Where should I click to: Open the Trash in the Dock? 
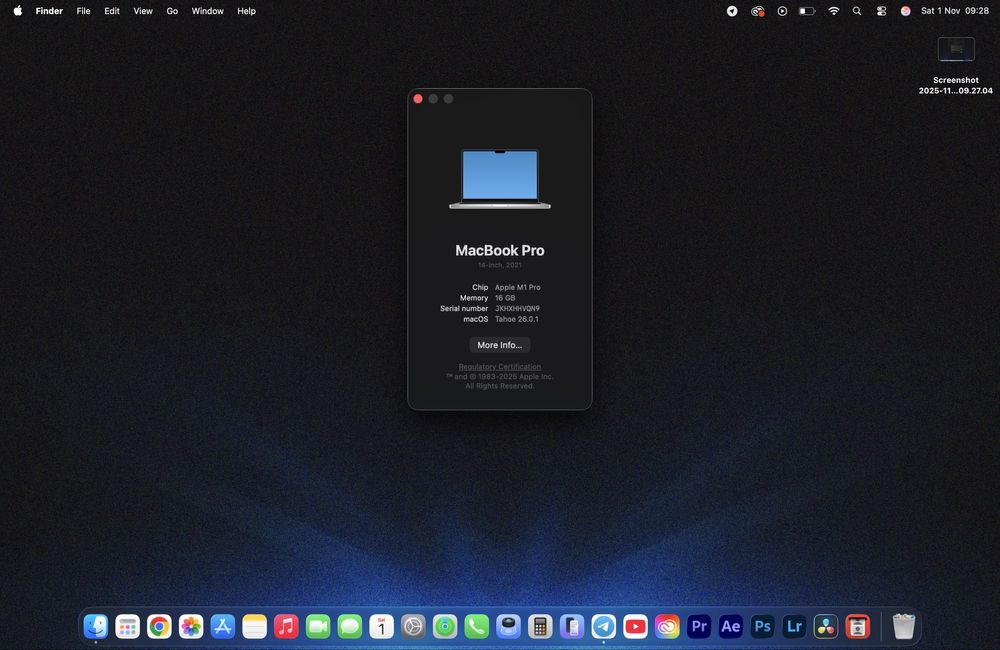pyautogui.click(x=904, y=626)
